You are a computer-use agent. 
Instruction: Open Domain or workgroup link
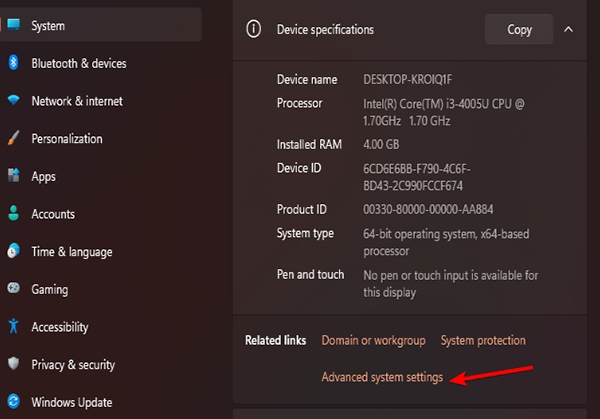coord(373,340)
